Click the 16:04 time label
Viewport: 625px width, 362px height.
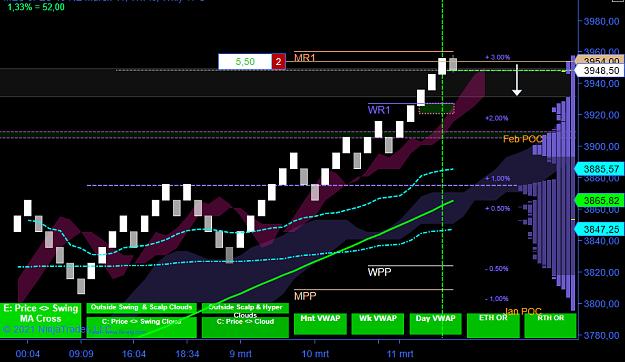coord(134,354)
